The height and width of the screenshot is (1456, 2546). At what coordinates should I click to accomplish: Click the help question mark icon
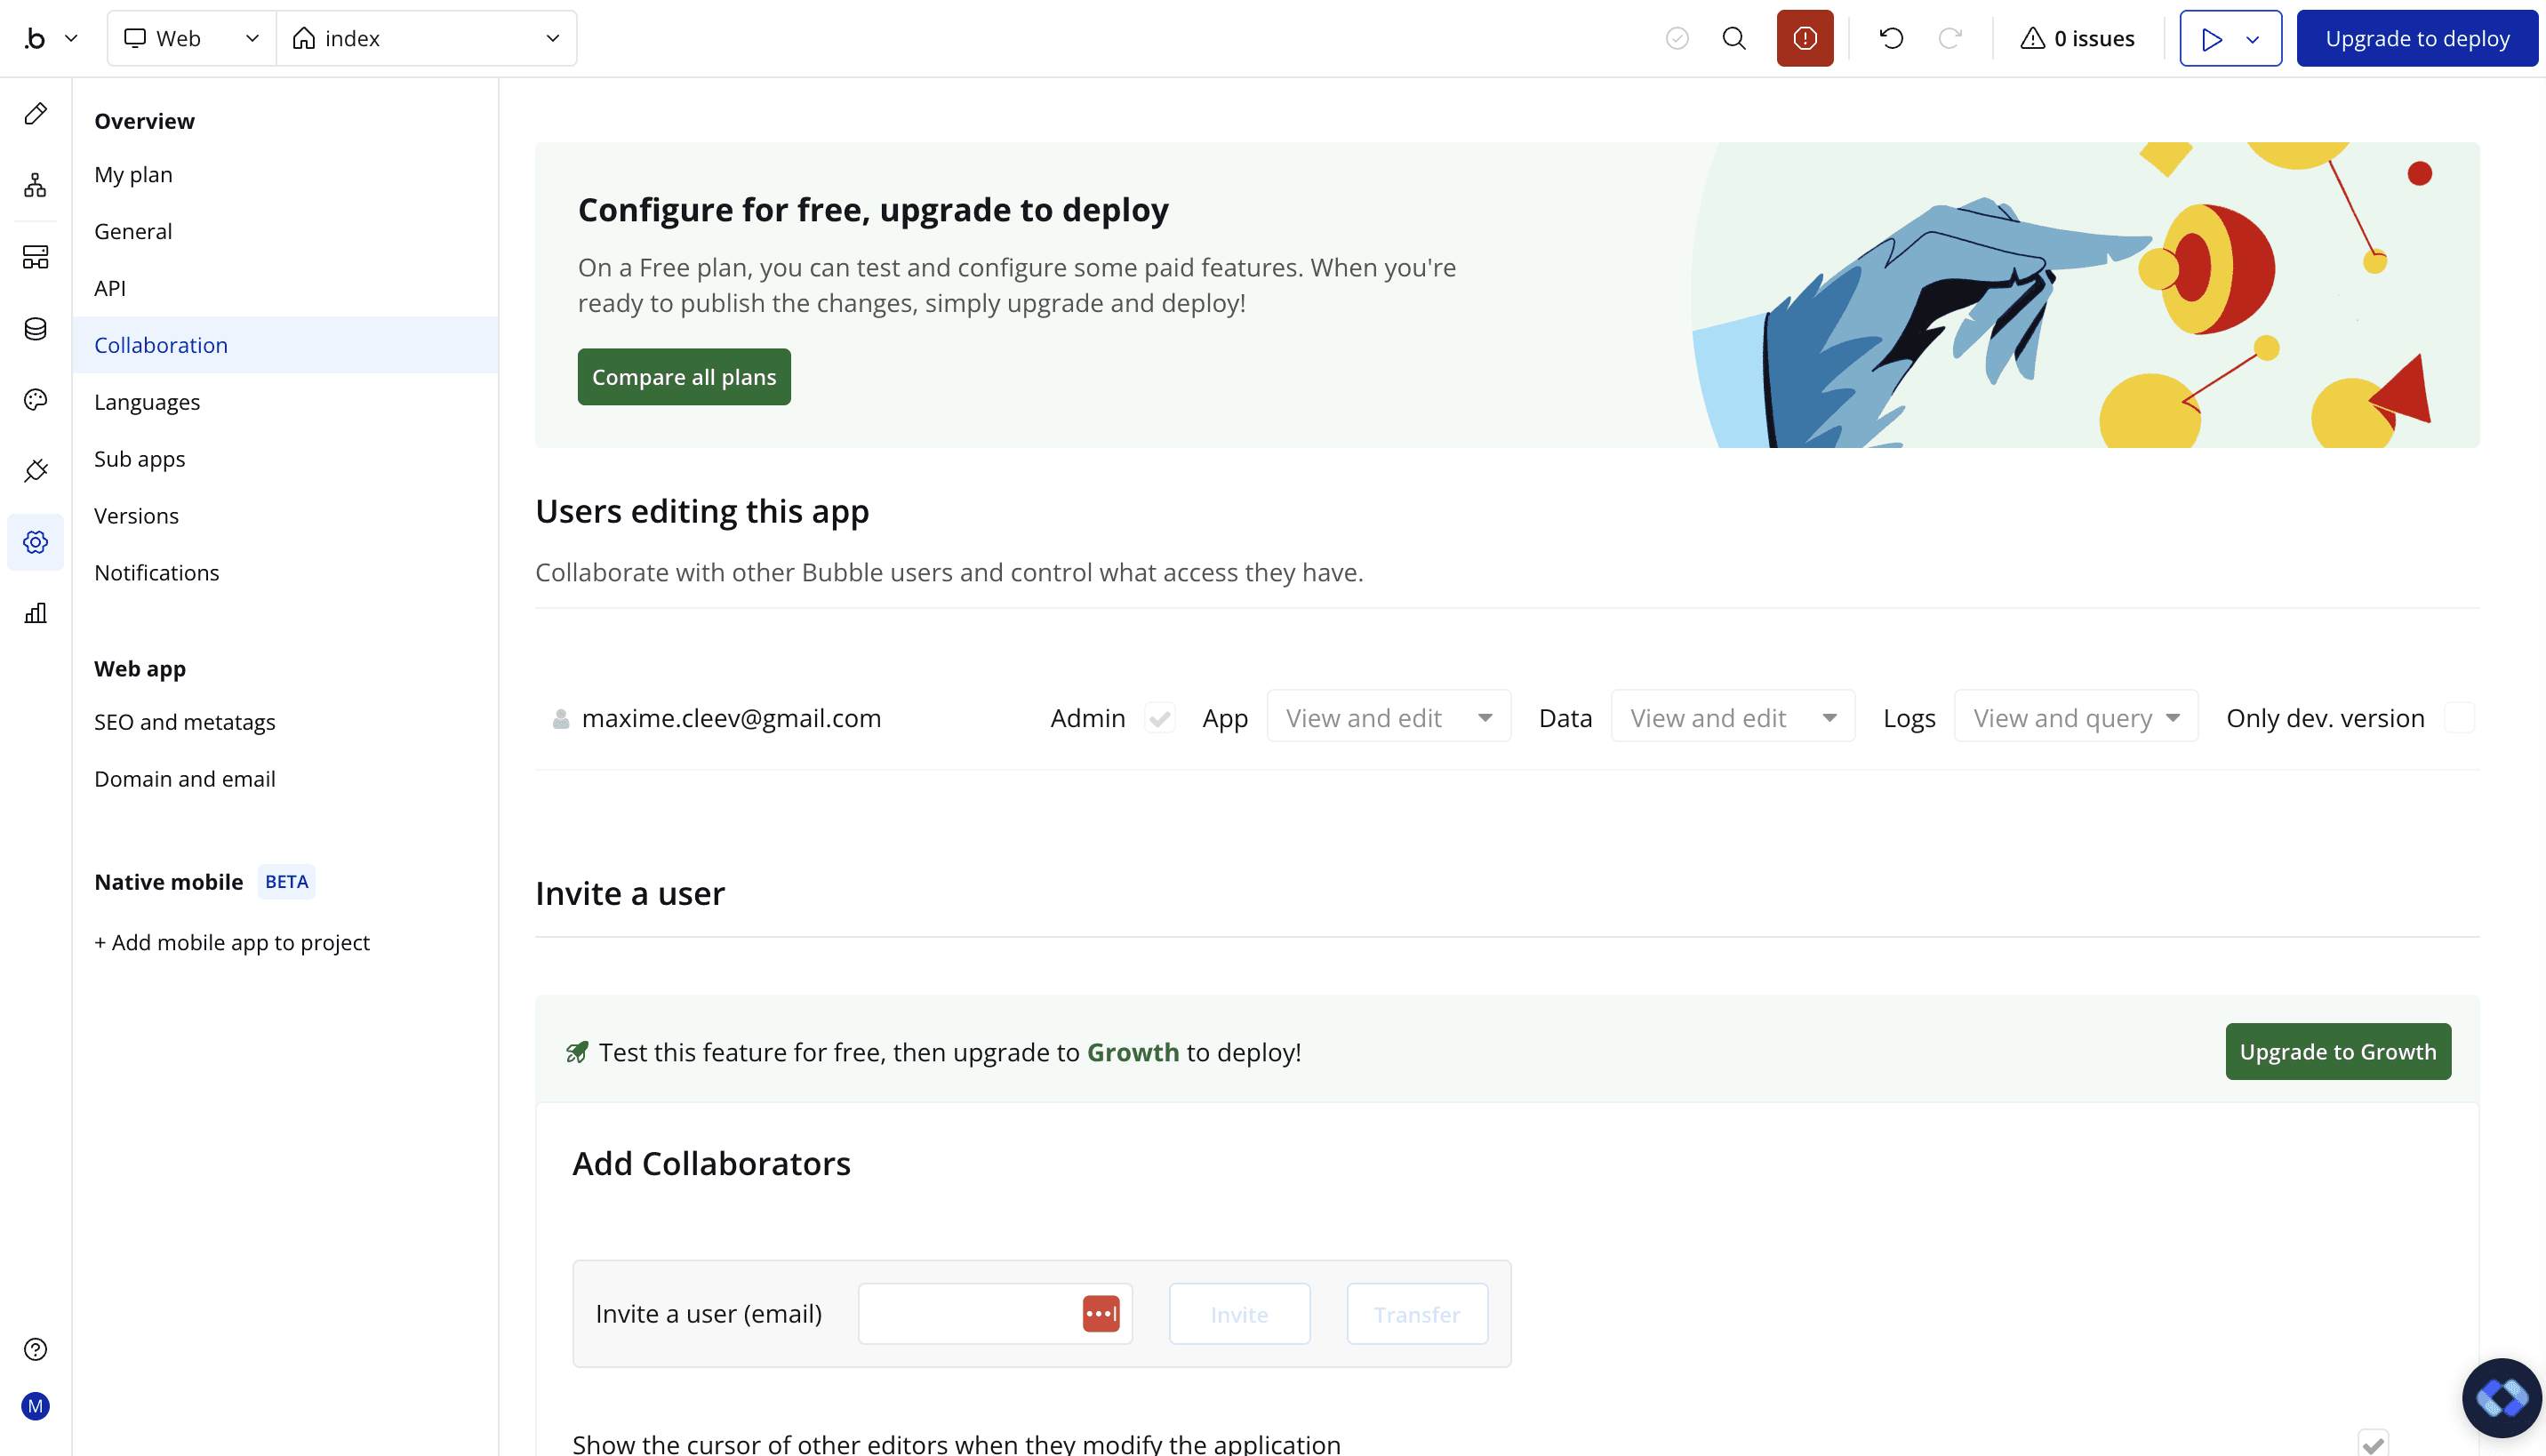35,1349
